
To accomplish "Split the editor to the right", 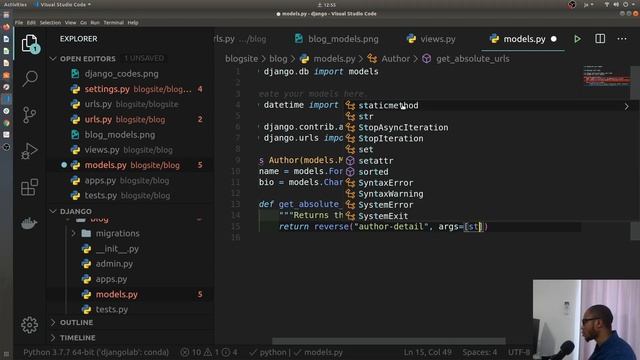I will coord(600,39).
